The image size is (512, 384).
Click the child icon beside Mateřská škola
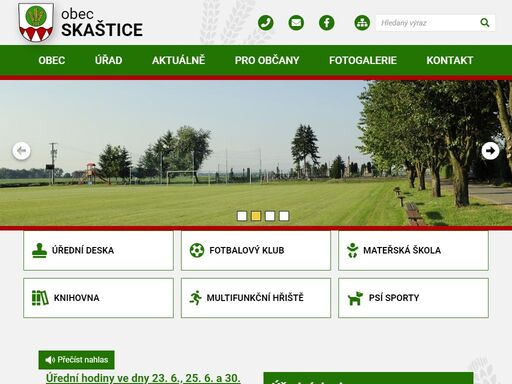pyautogui.click(x=352, y=250)
